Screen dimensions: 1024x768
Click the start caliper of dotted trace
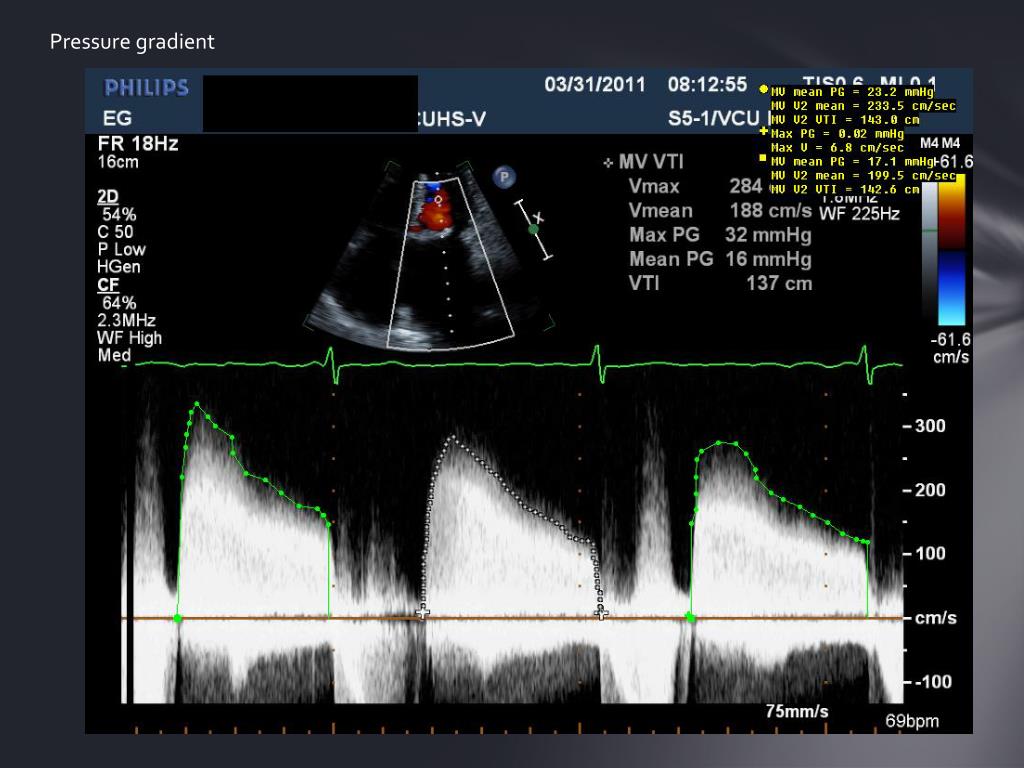(x=422, y=611)
